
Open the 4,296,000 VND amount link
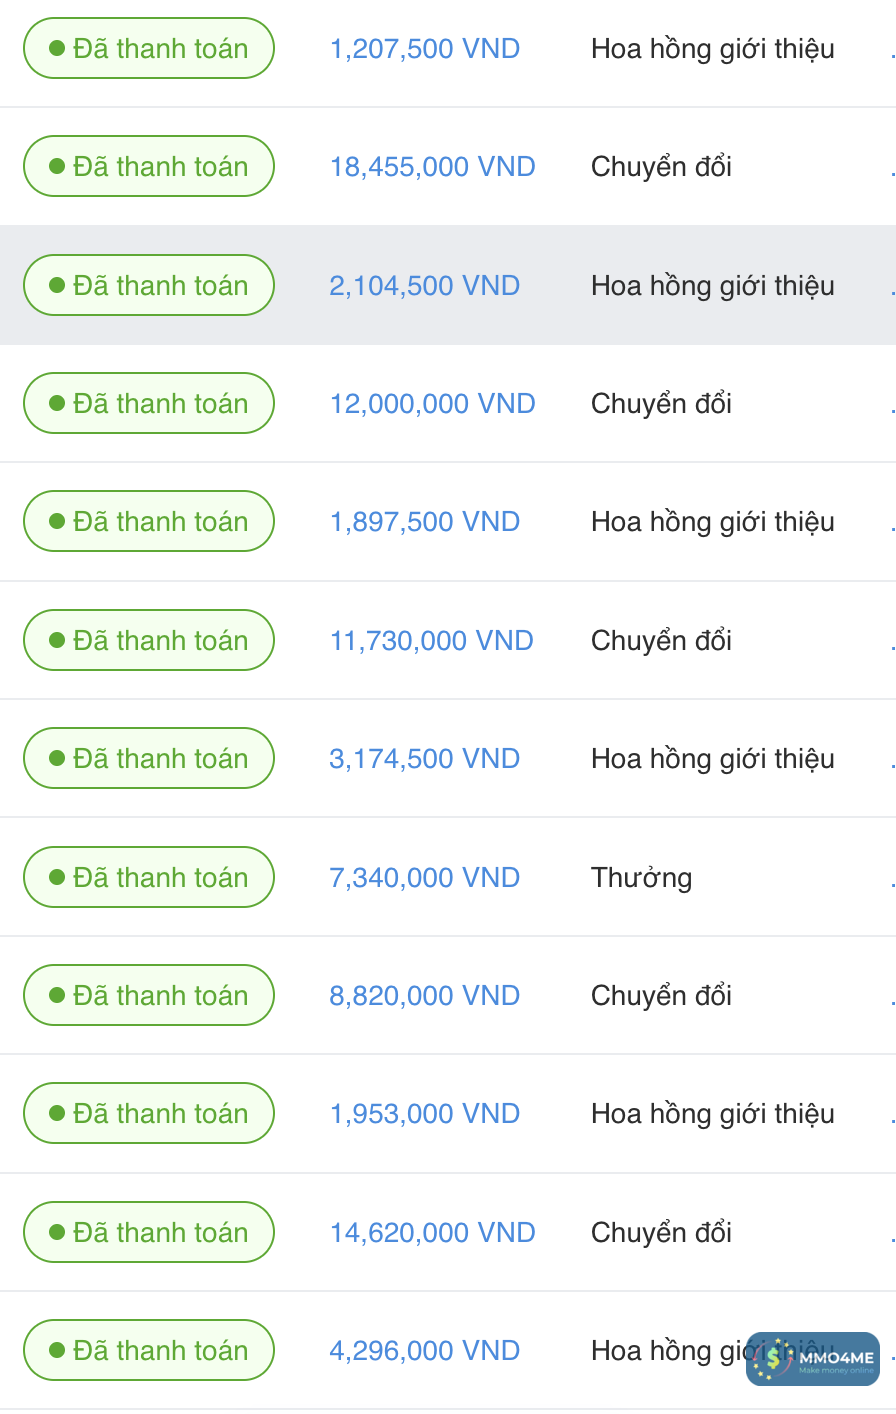(x=425, y=1351)
